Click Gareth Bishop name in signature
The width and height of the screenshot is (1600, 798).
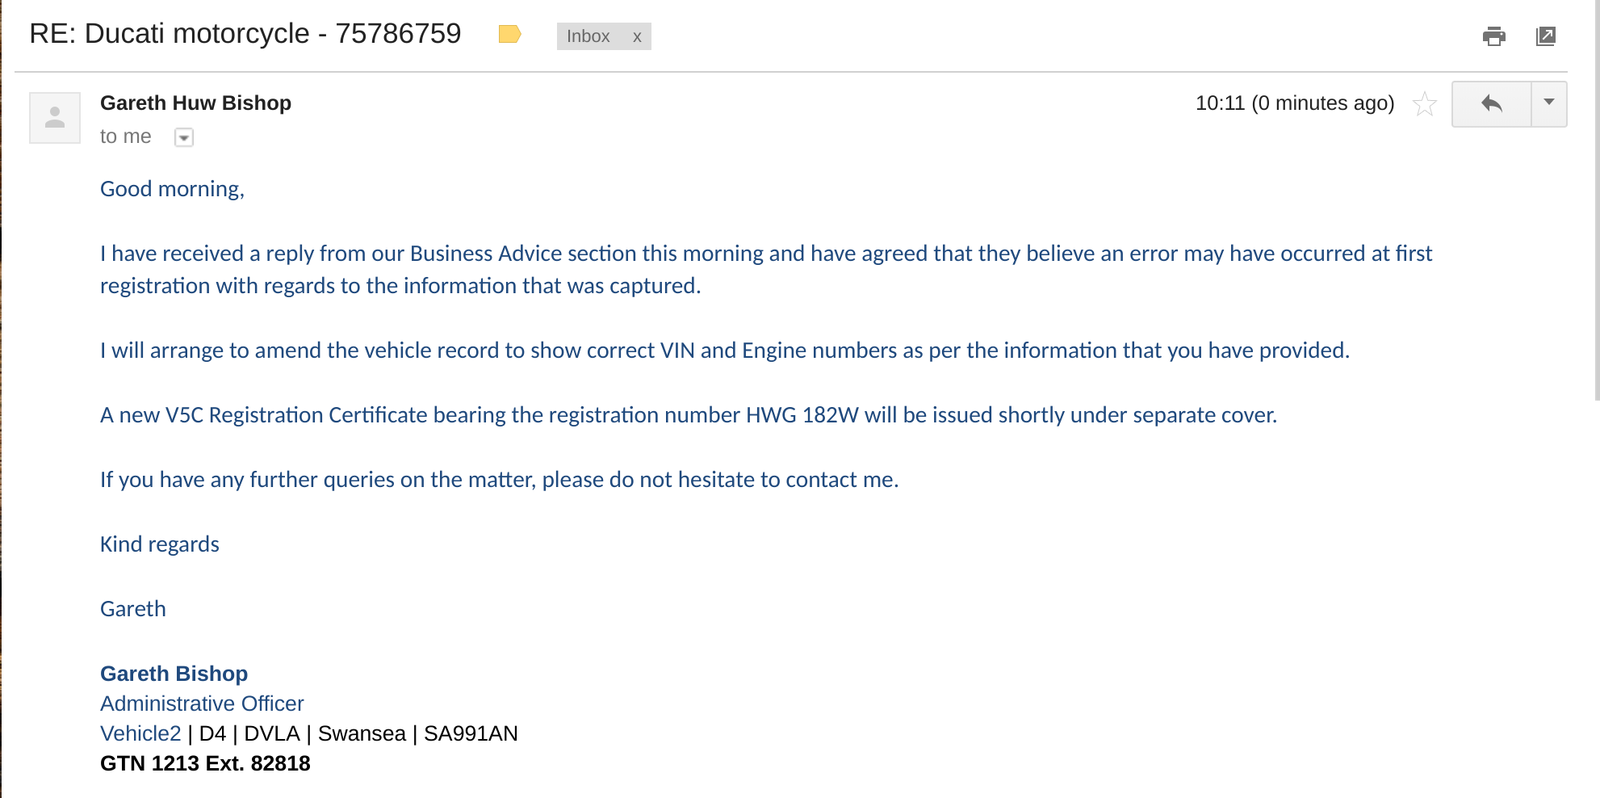[x=174, y=674]
